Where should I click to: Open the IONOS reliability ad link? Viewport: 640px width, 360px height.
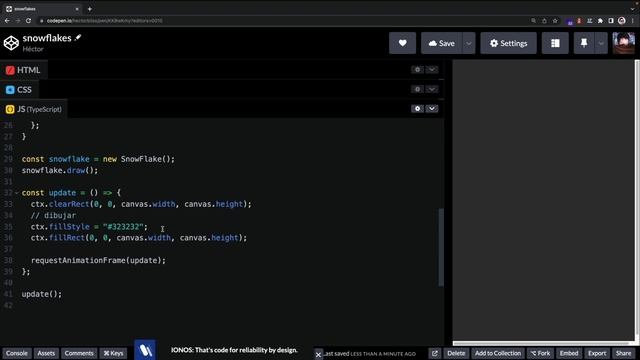point(234,350)
